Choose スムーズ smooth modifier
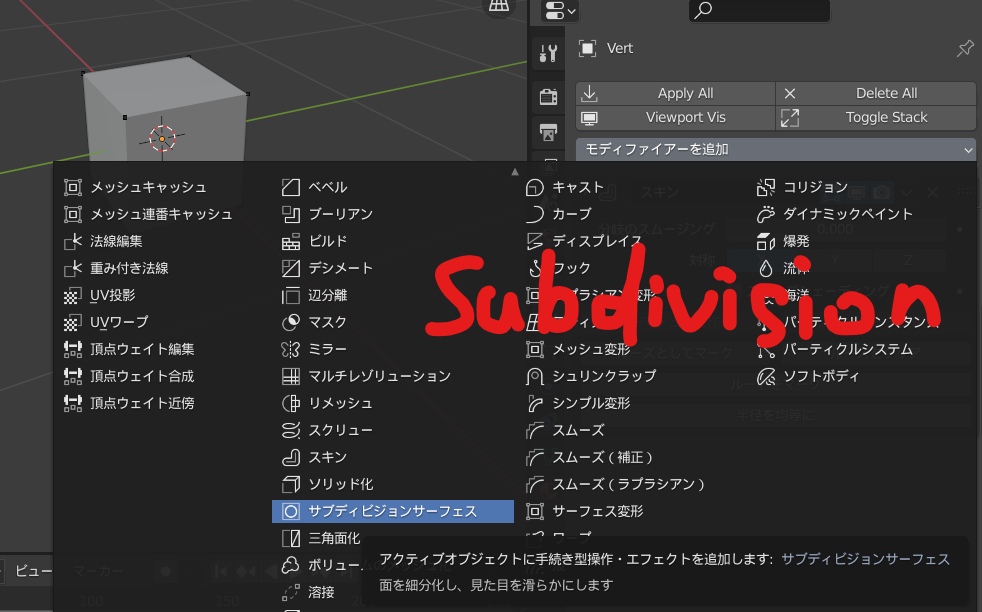The width and height of the screenshot is (982, 612). coord(566,430)
